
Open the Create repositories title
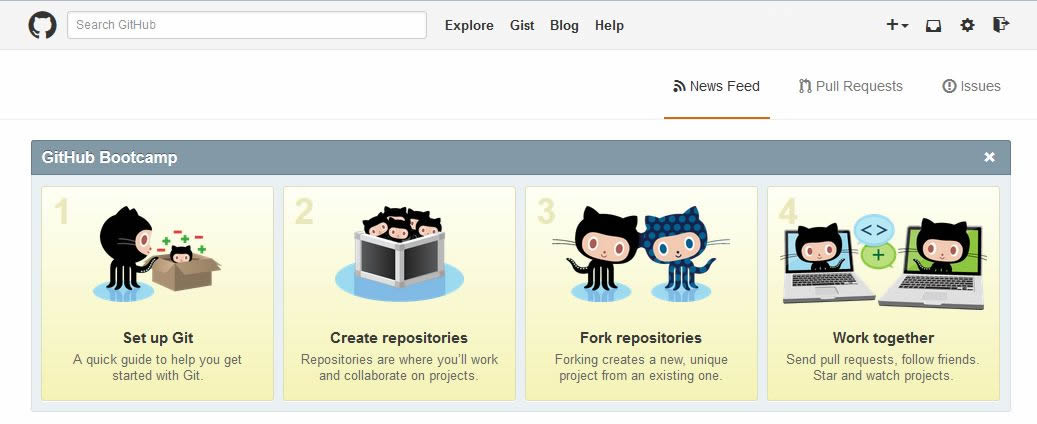pyautogui.click(x=399, y=338)
